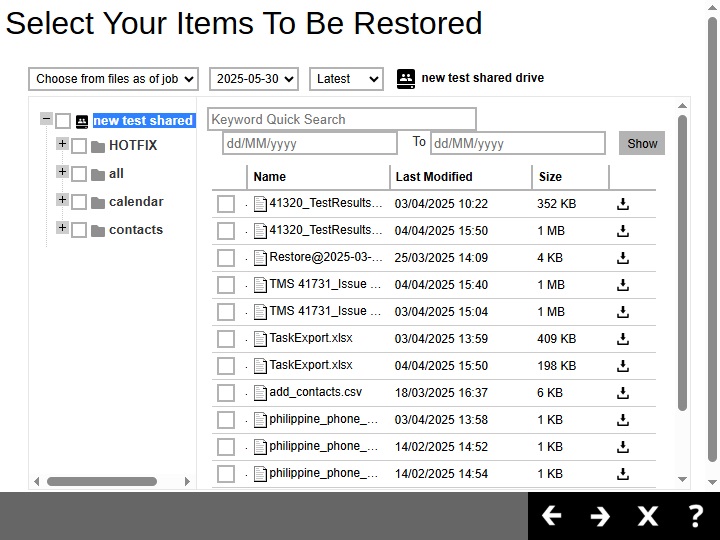This screenshot has height=540, width=720.
Task: Click the shared drive icon in tree root
Action: click(x=82, y=121)
